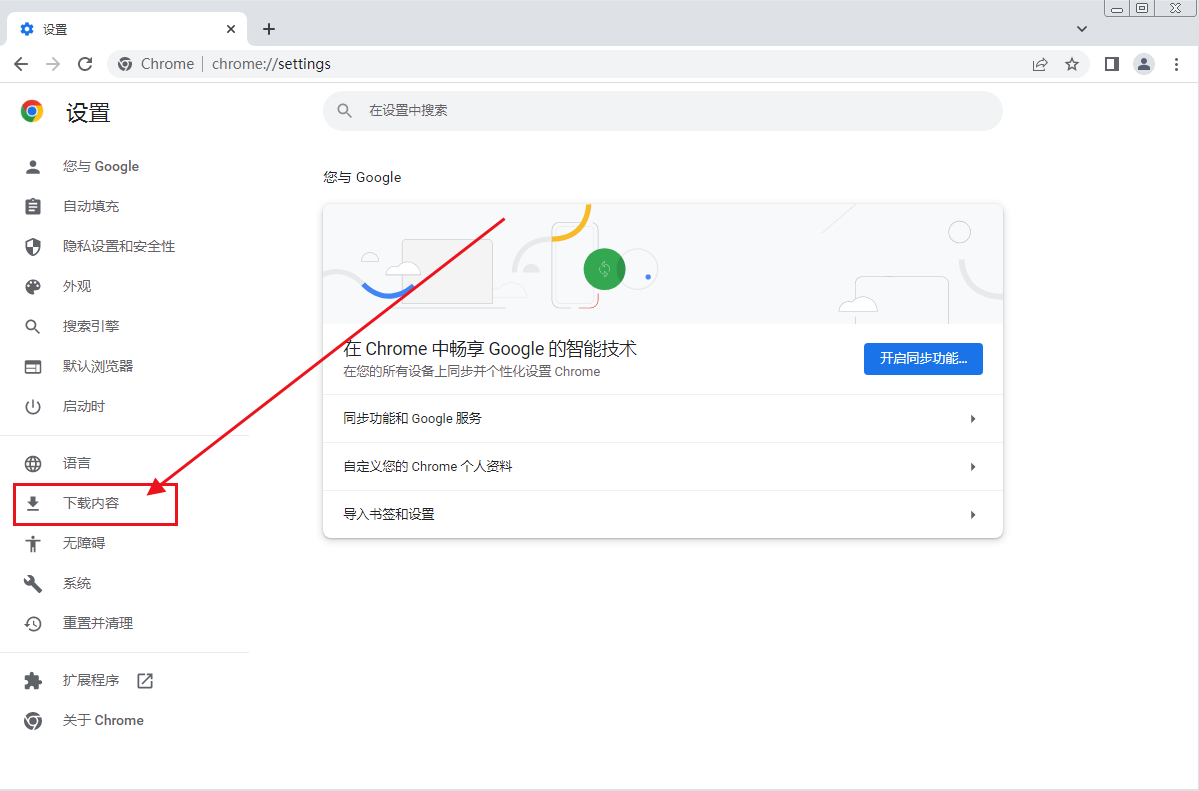Click the power icon for 启动时
This screenshot has height=791, width=1199.
[x=33, y=407]
